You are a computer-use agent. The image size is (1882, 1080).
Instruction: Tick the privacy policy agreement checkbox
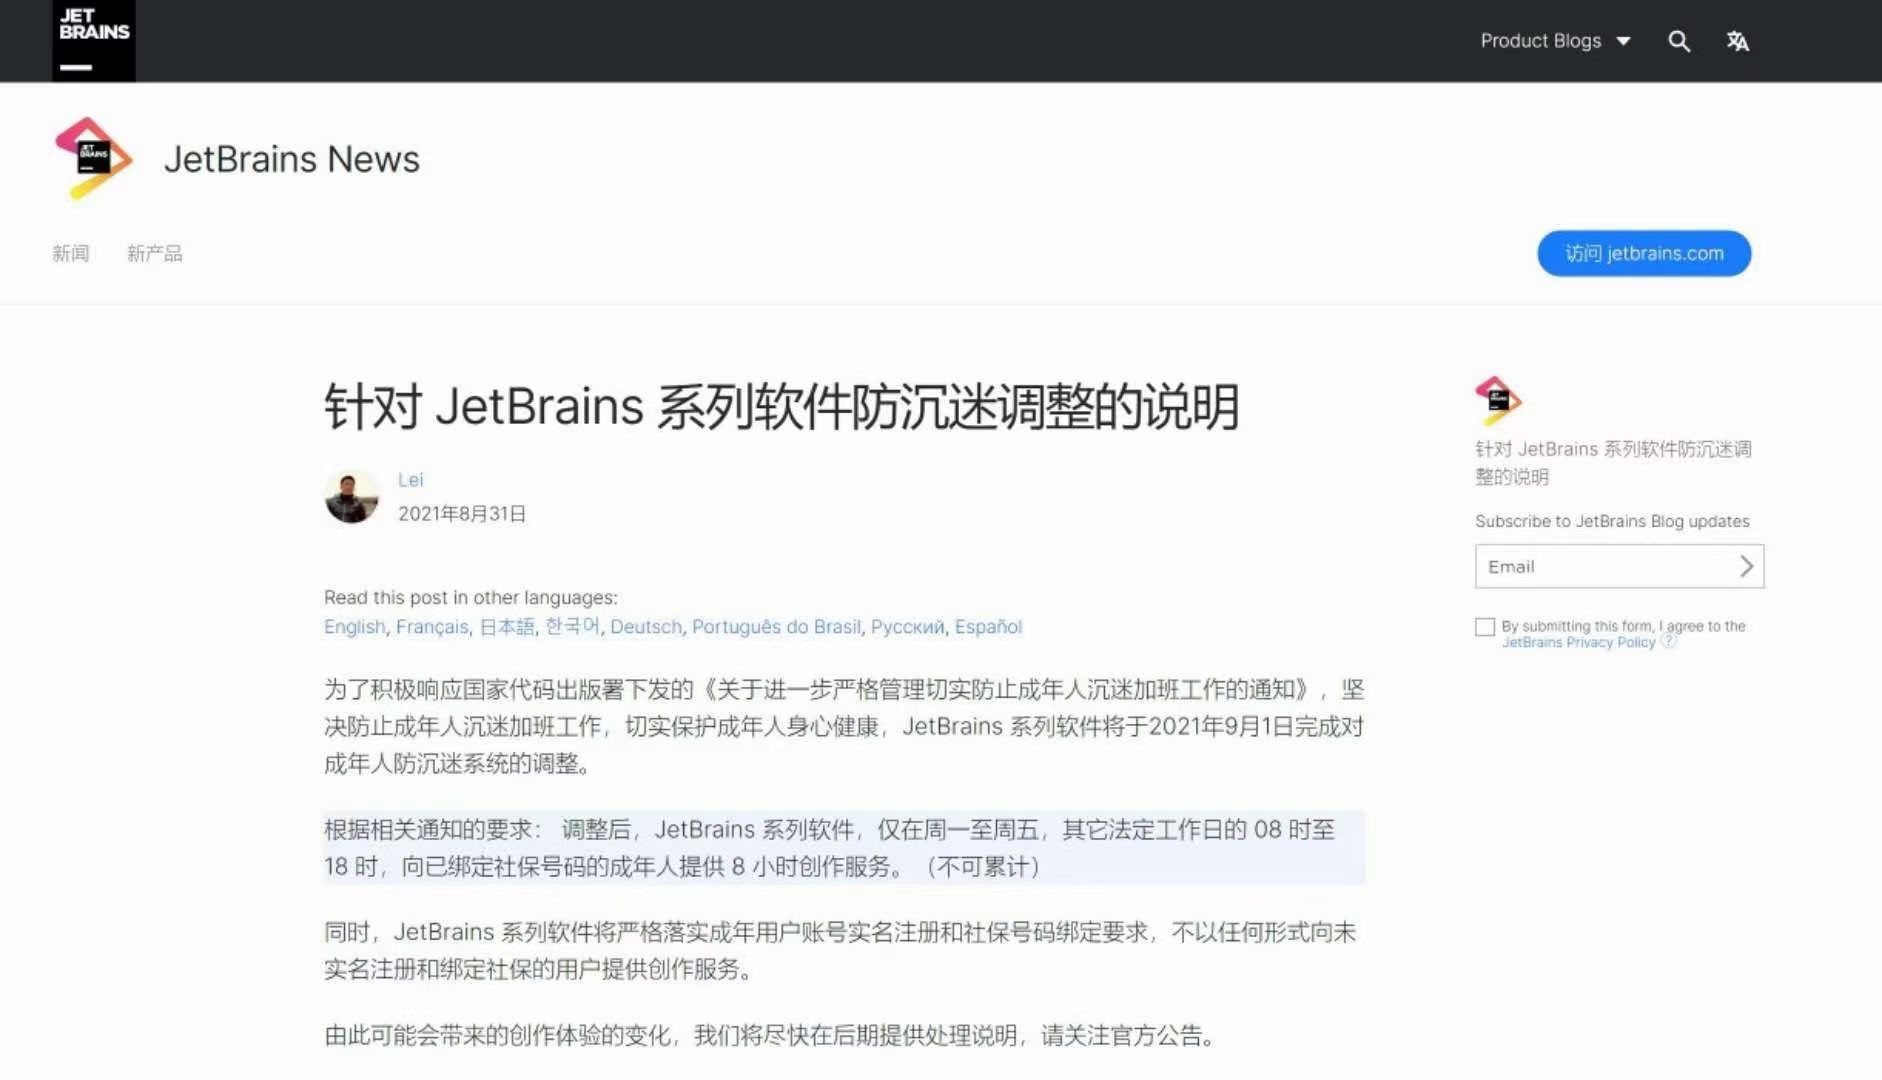(x=1485, y=627)
